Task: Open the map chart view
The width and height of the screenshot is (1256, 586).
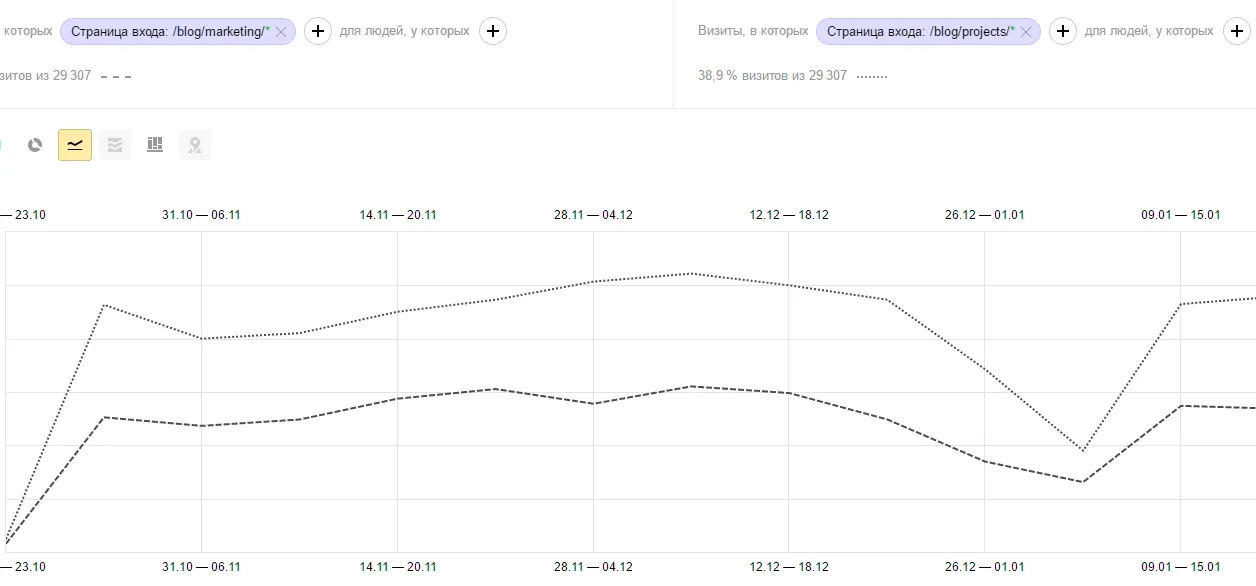Action: [195, 145]
